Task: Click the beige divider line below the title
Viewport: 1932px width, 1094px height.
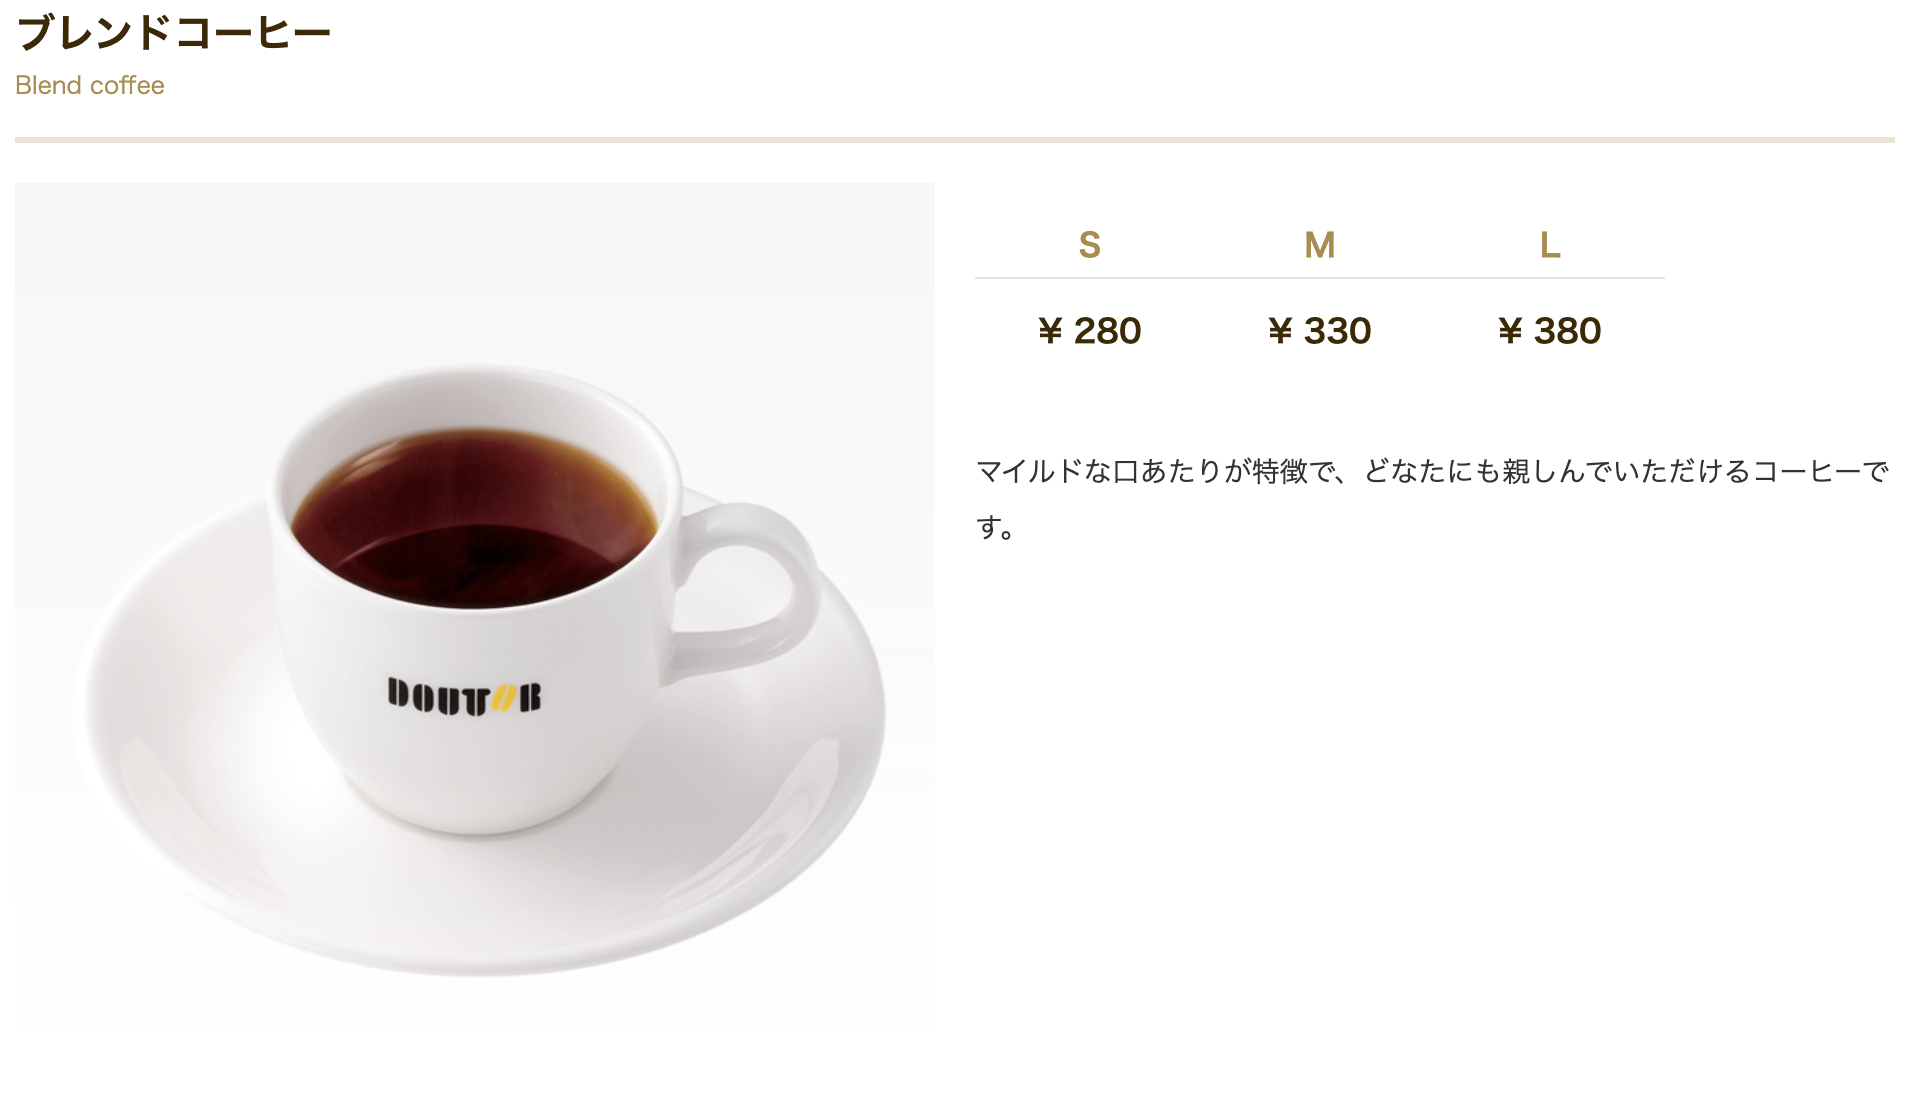Action: pyautogui.click(x=955, y=140)
